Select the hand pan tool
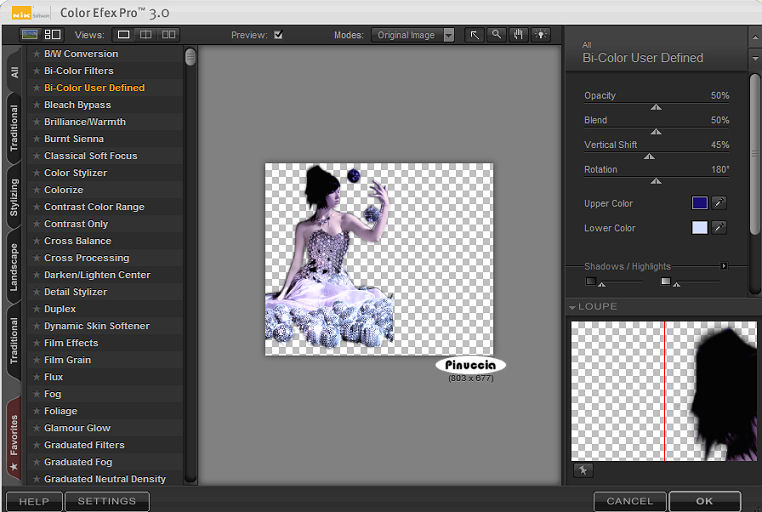This screenshot has width=762, height=512. coord(519,35)
